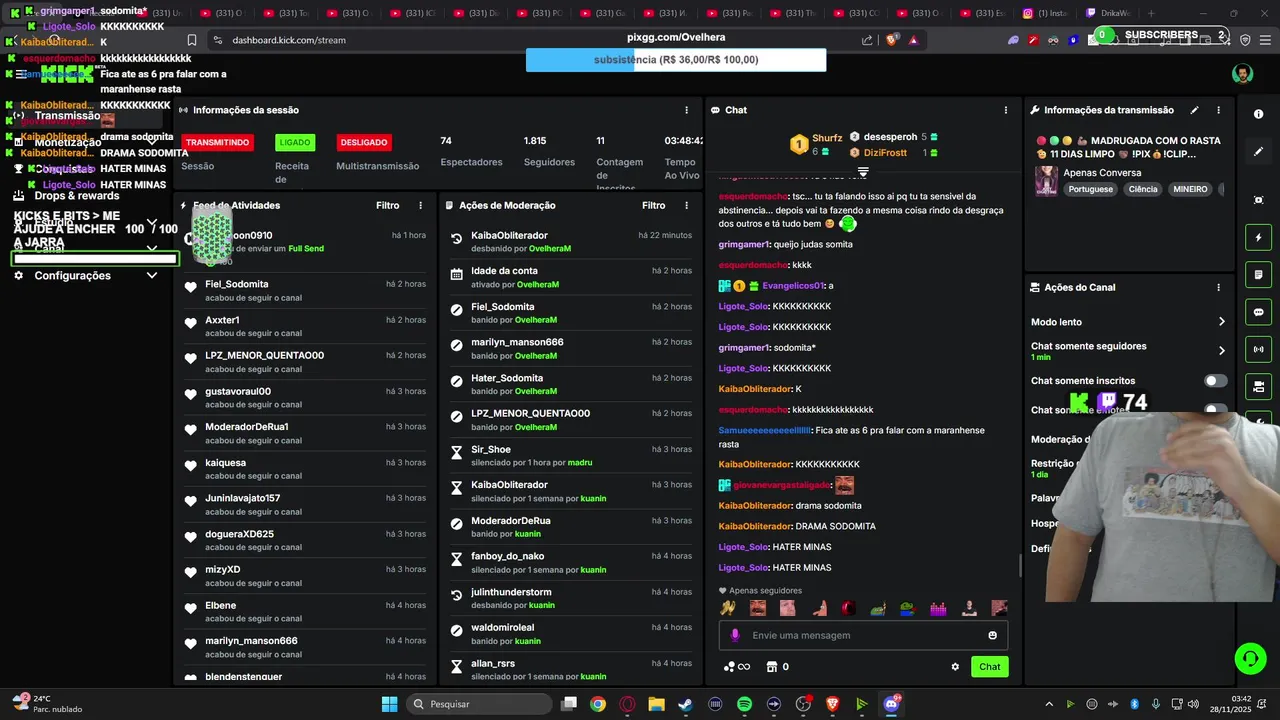
Task: Click madru link in Sir_Shoe row
Action: click(x=580, y=463)
